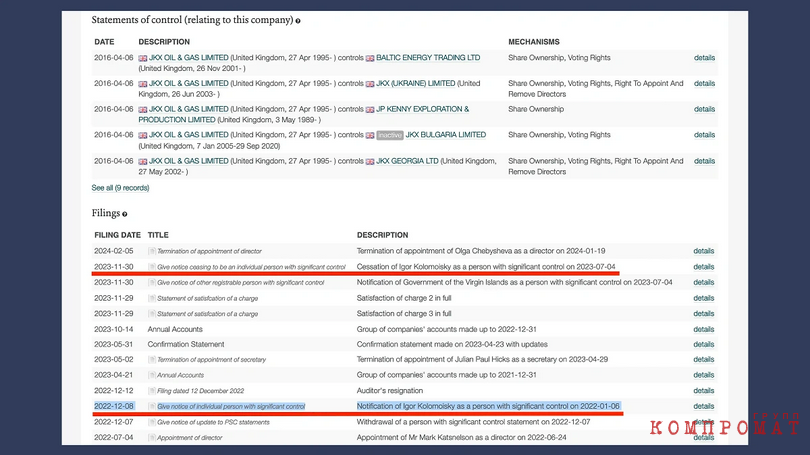Open details for Baltic Energy Trading control statement
Viewport: 810px width, 455px height.
704,58
